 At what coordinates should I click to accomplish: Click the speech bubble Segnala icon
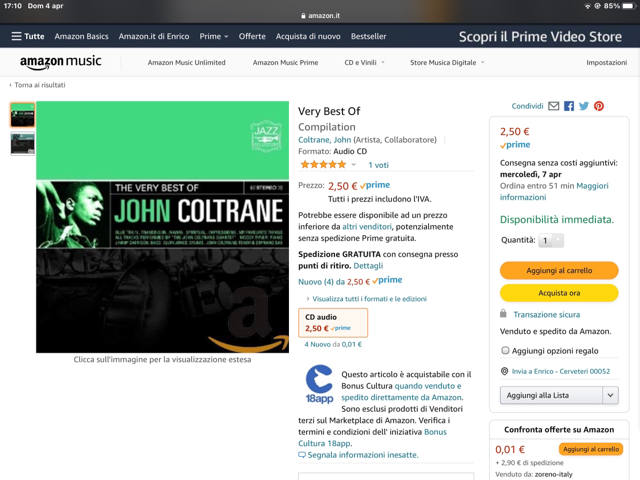tap(302, 455)
